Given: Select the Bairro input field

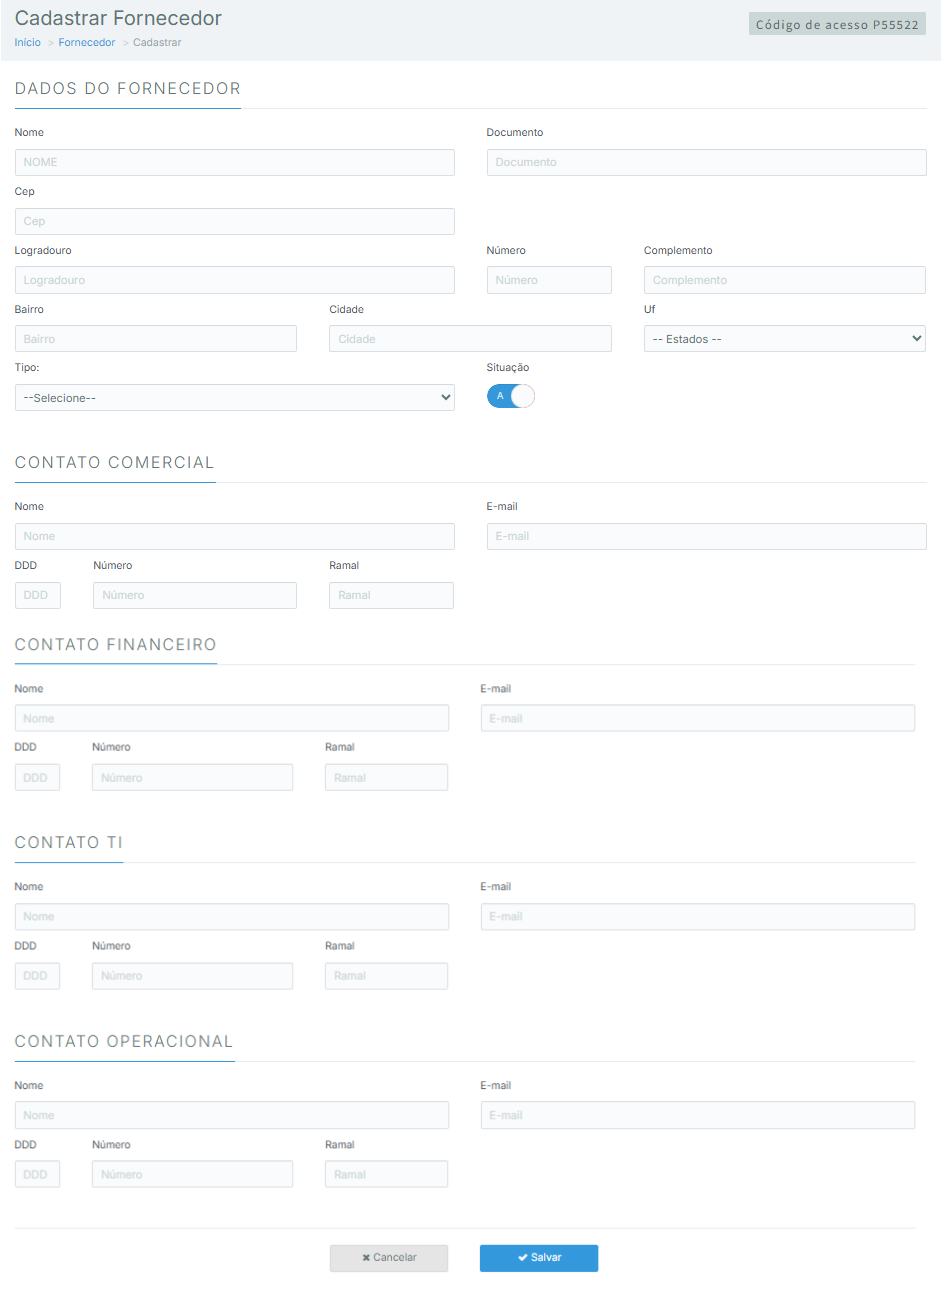Looking at the screenshot, I should tap(156, 339).
